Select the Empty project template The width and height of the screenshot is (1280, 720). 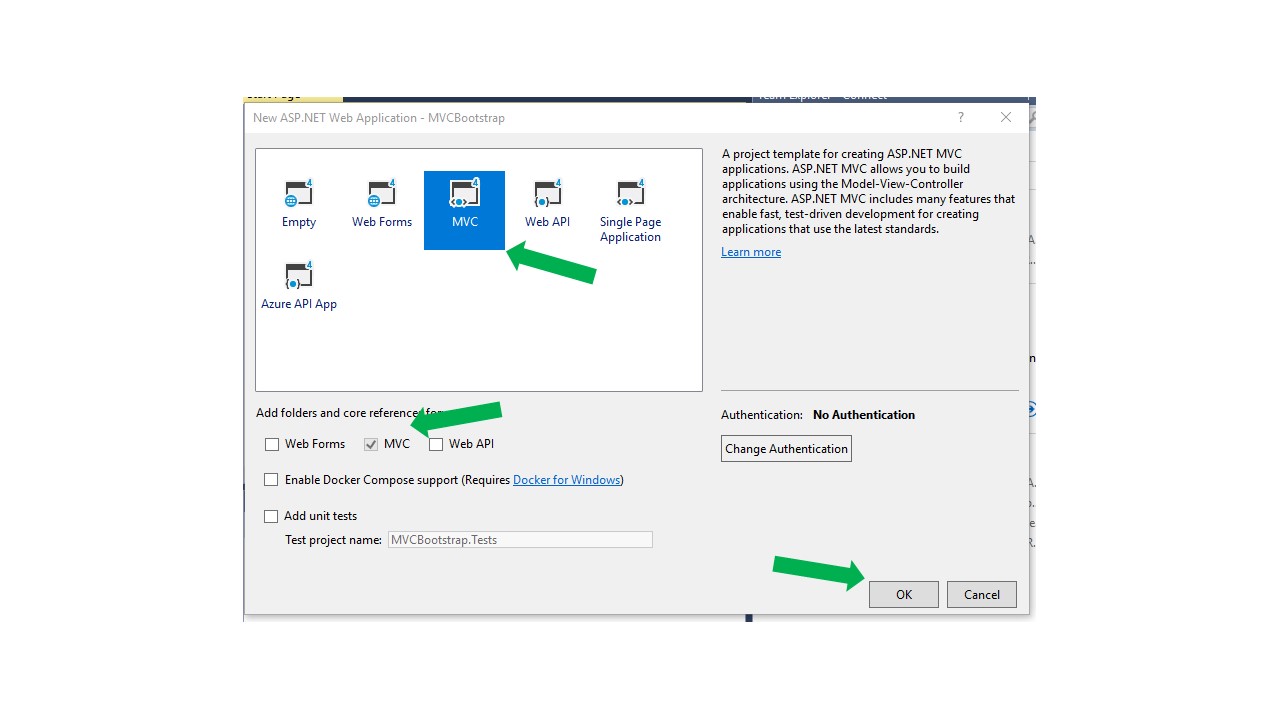[x=299, y=205]
